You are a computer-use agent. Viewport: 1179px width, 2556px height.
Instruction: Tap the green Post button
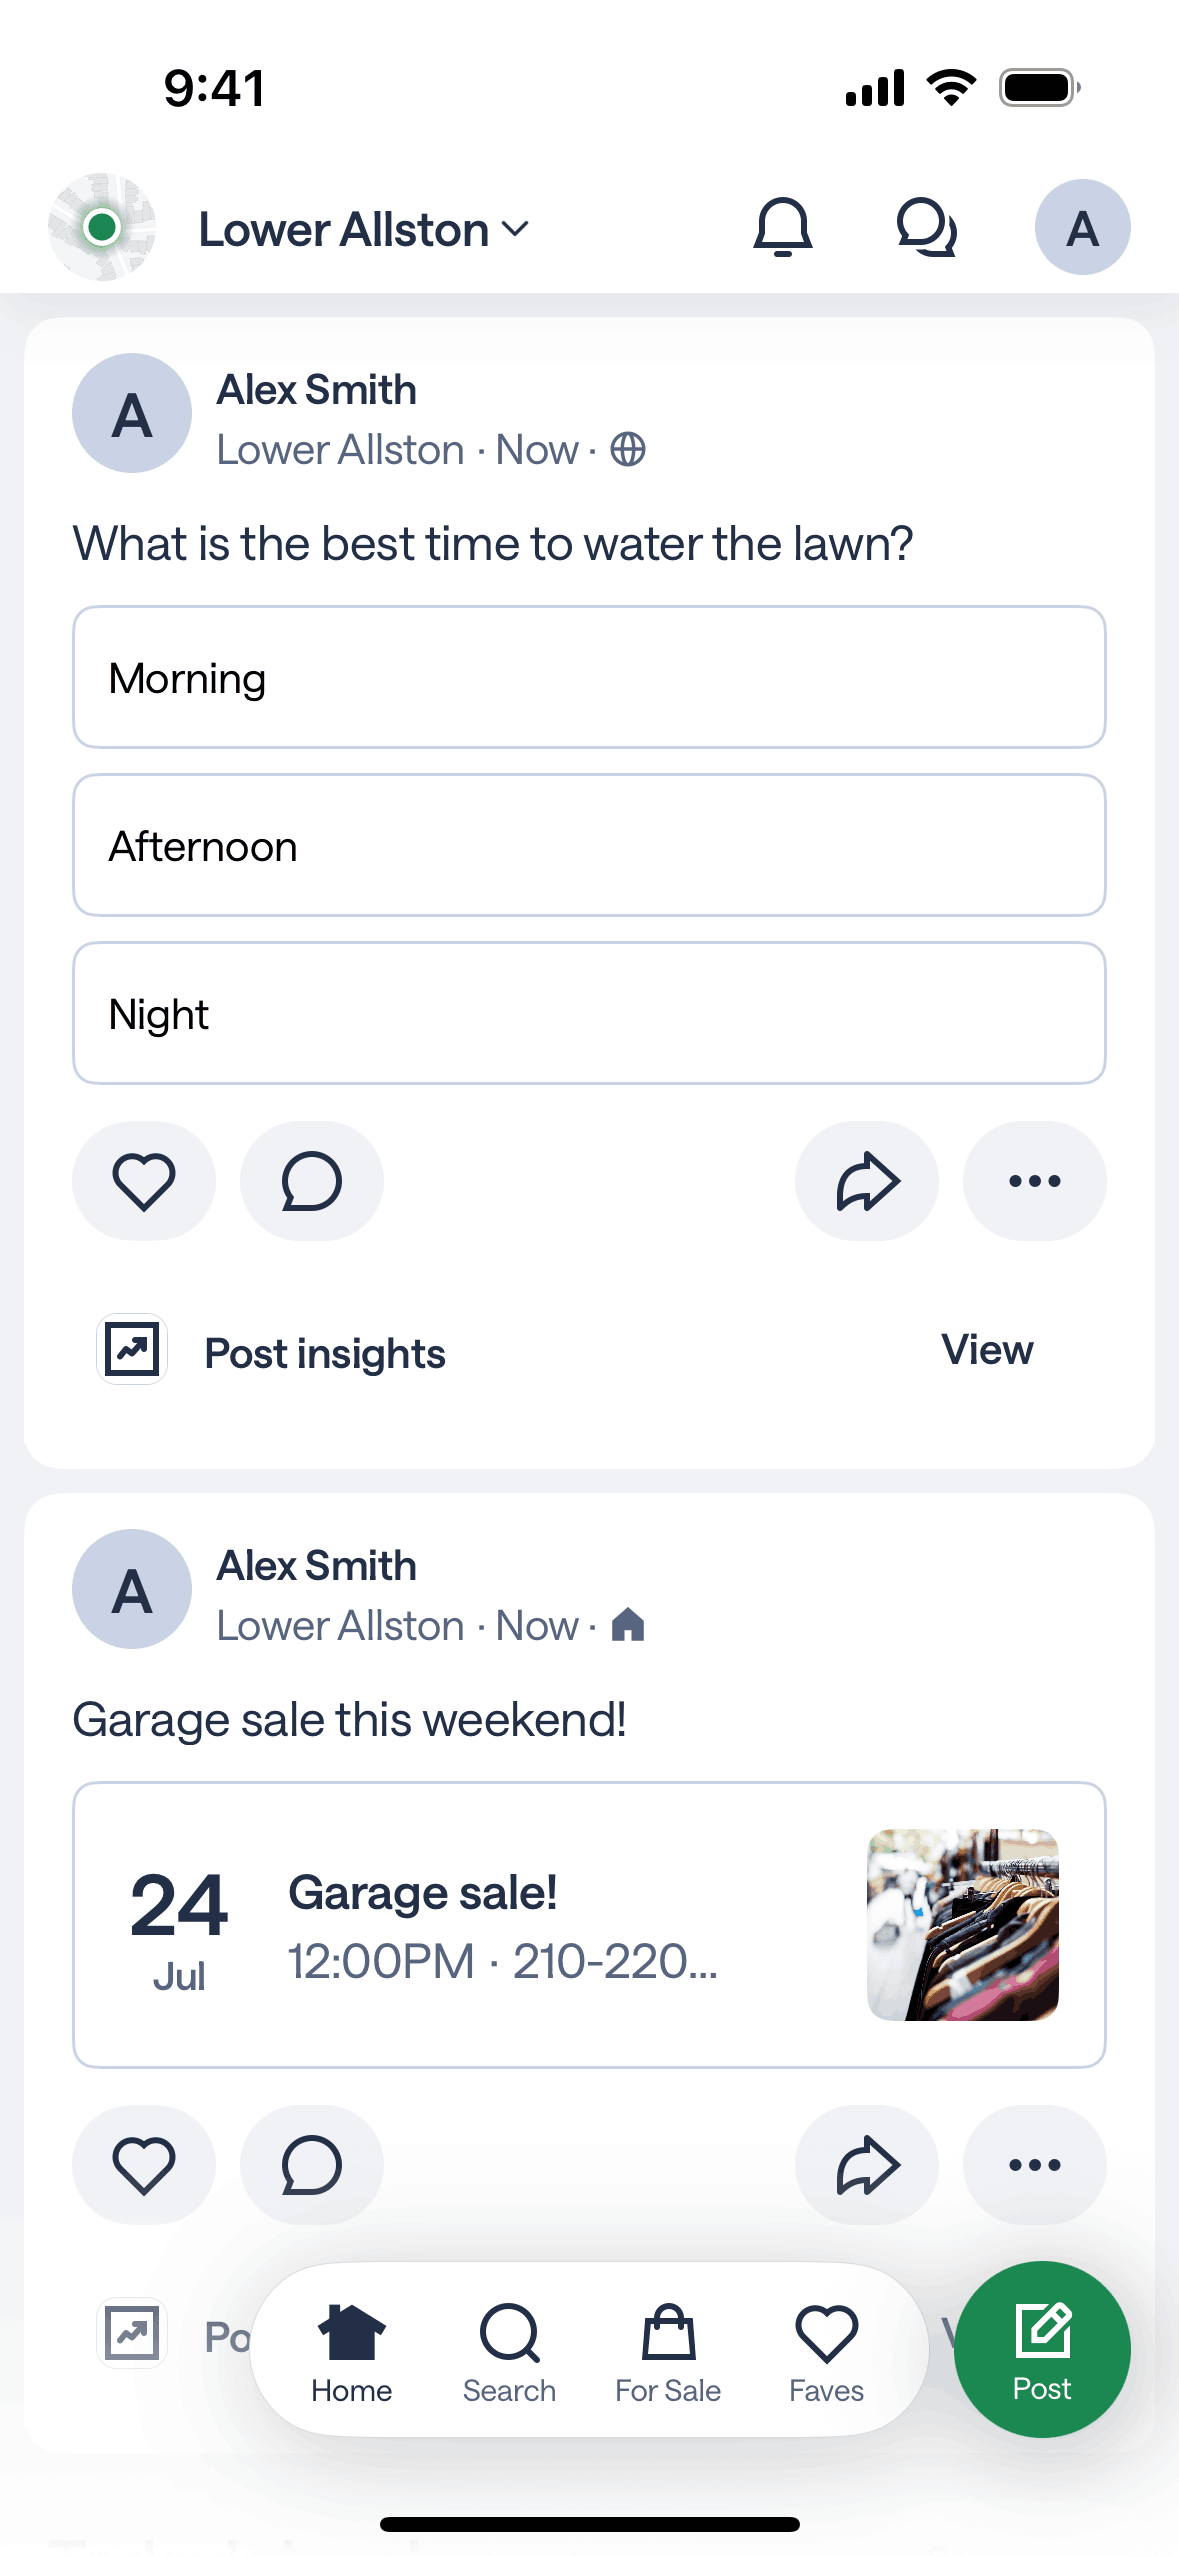1042,2349
